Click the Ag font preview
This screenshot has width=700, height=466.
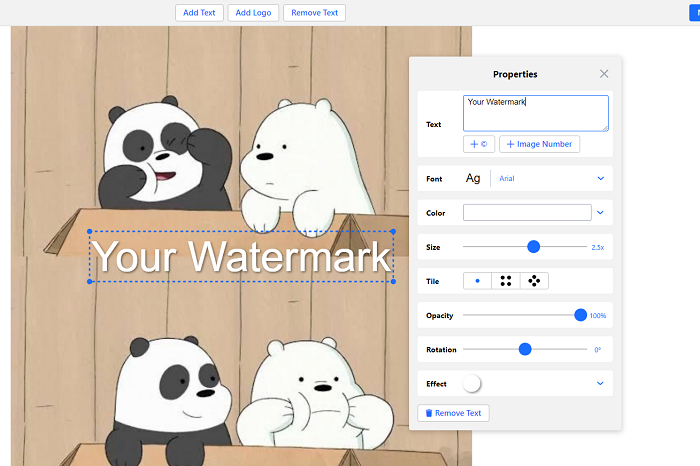click(x=473, y=179)
